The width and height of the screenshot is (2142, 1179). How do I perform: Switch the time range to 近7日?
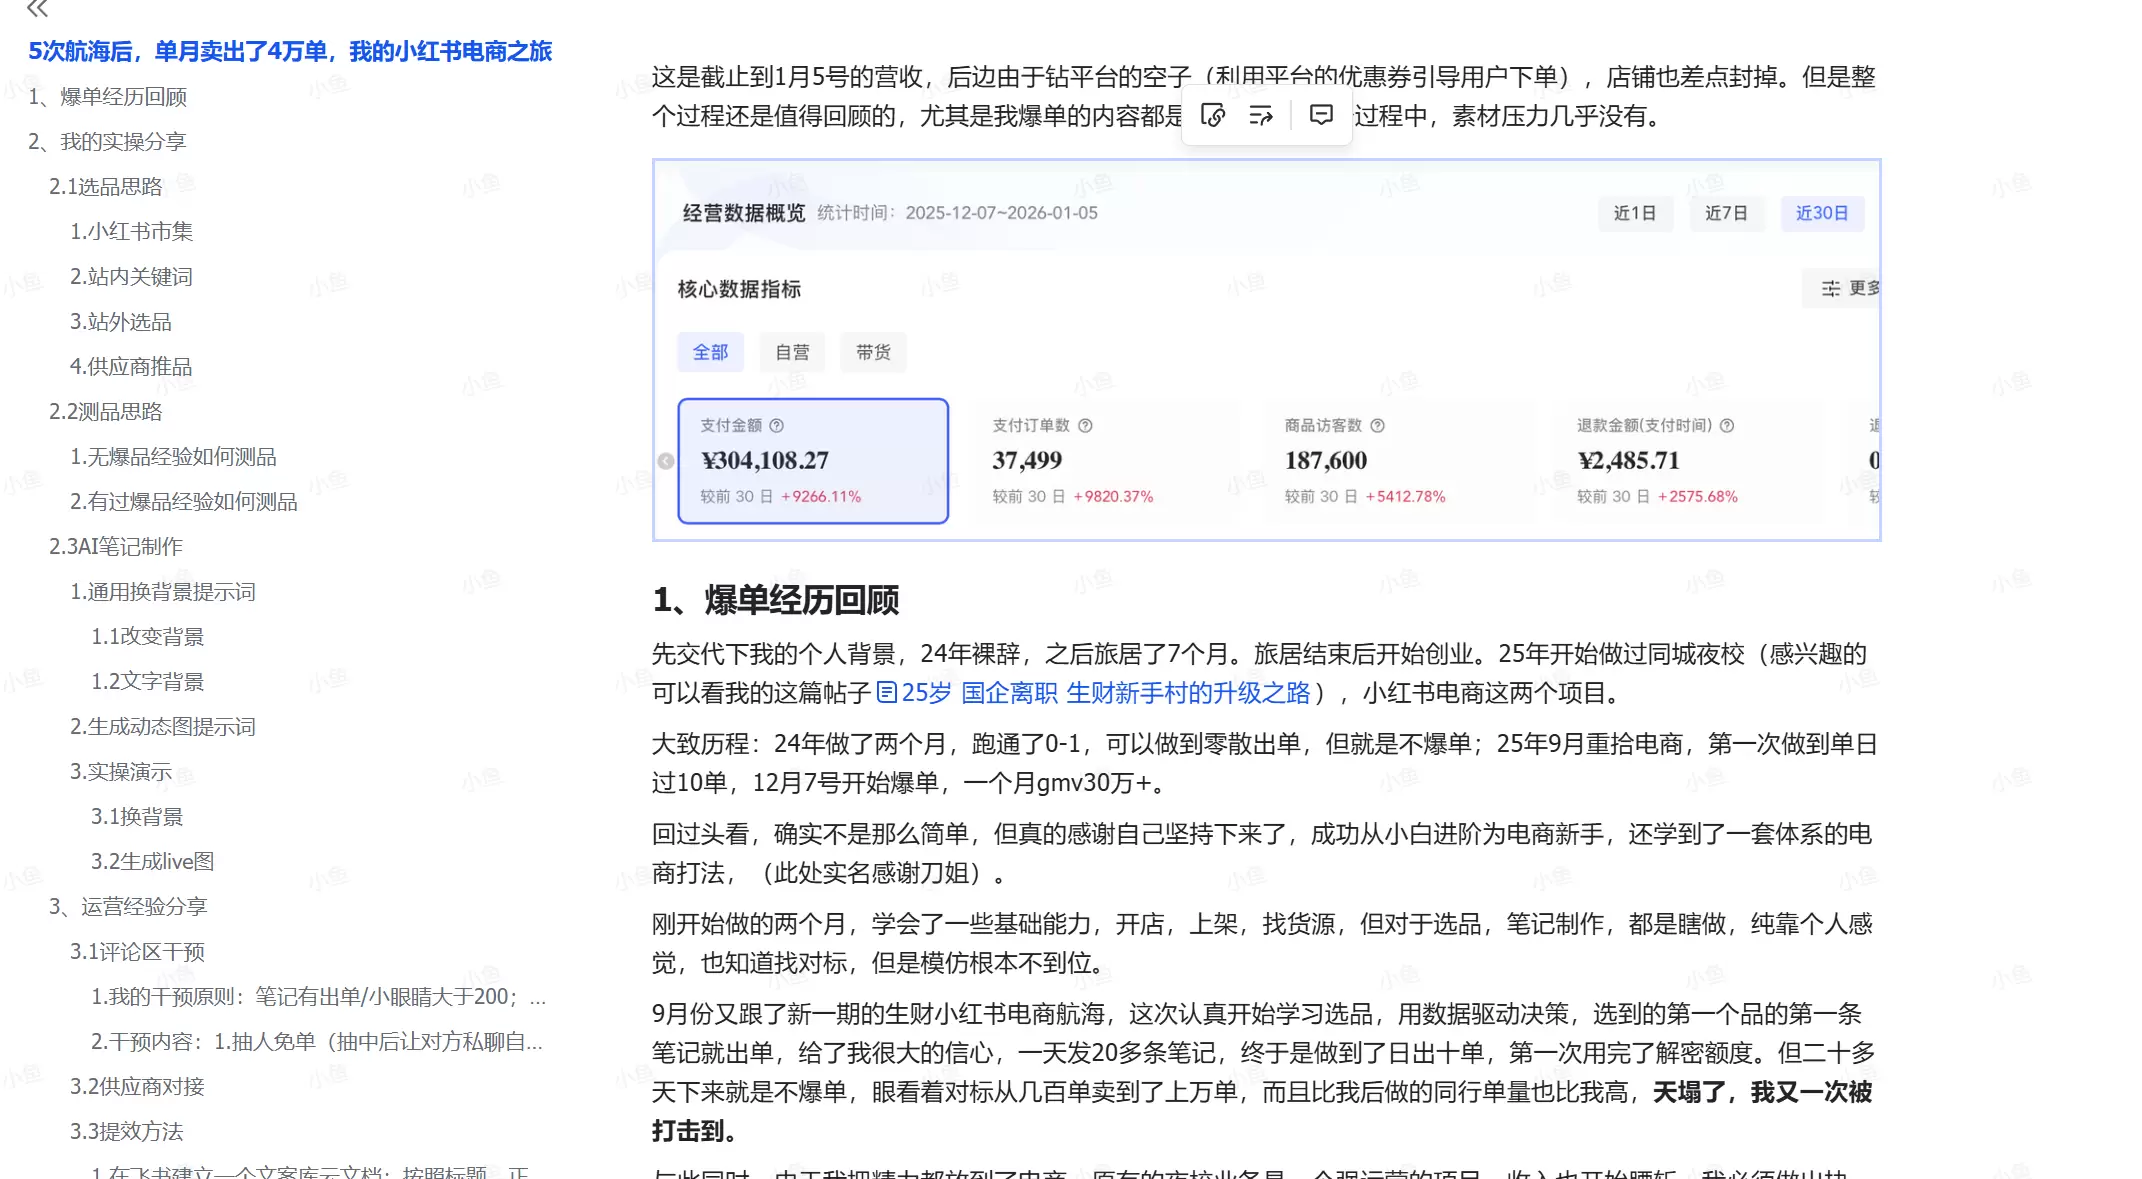click(x=1727, y=213)
